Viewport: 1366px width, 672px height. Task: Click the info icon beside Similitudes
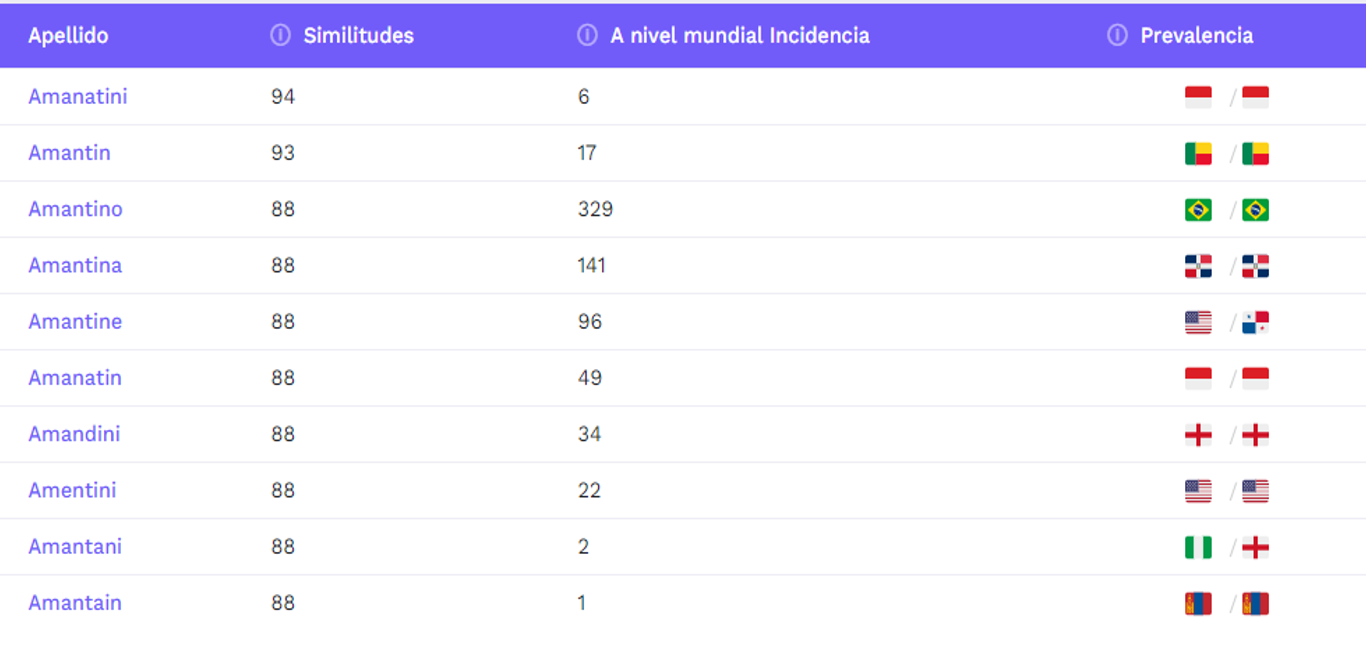(280, 35)
